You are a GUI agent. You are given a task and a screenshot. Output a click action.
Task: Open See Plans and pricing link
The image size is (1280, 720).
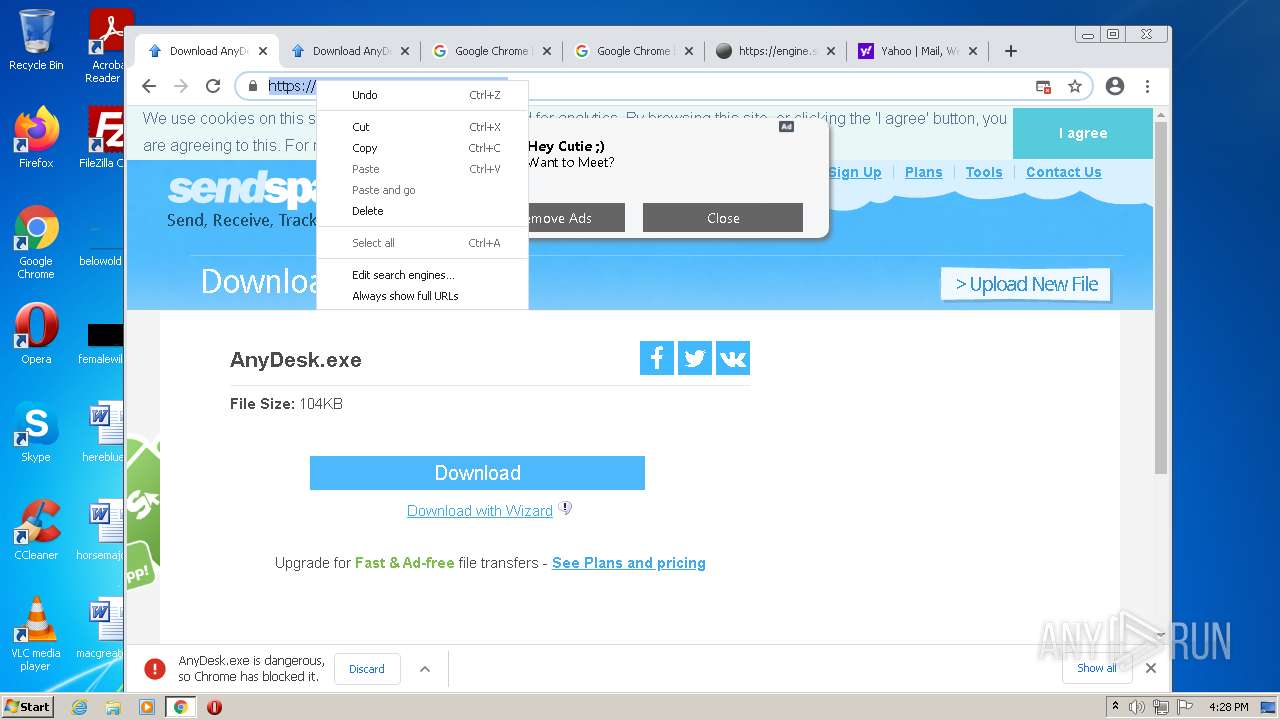(x=629, y=563)
